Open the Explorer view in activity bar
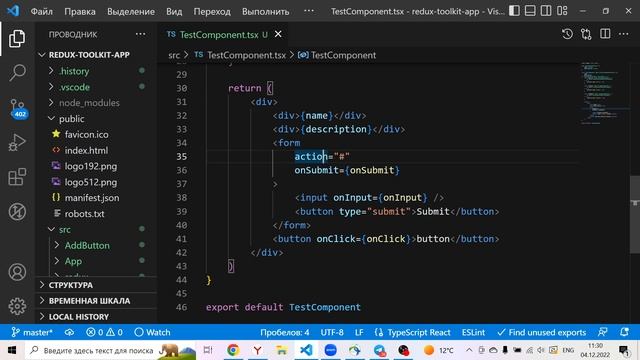The image size is (640, 360). [17, 39]
